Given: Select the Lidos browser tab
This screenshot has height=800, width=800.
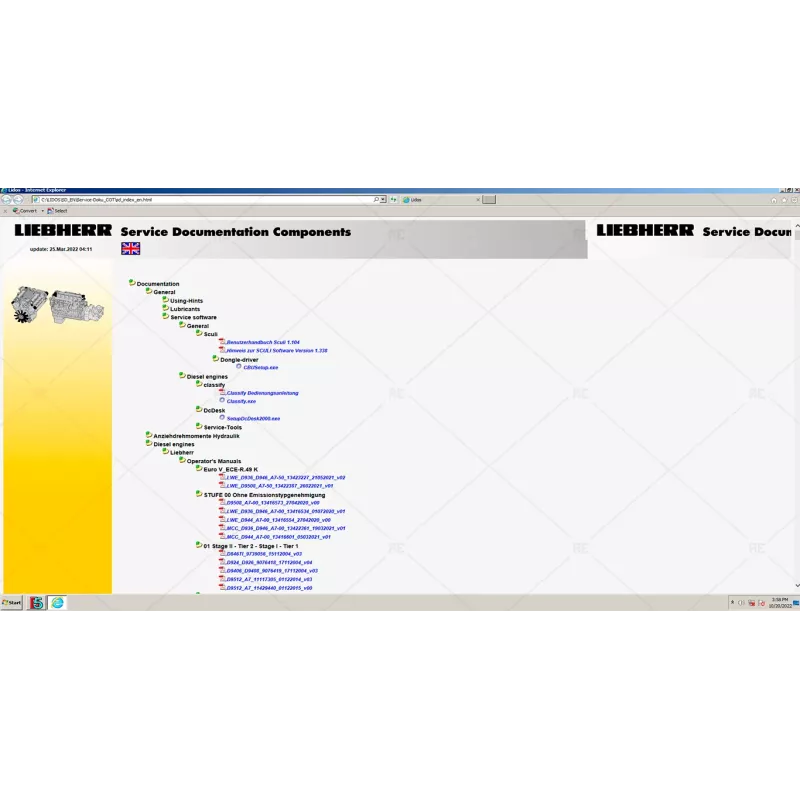Looking at the screenshot, I should point(414,199).
